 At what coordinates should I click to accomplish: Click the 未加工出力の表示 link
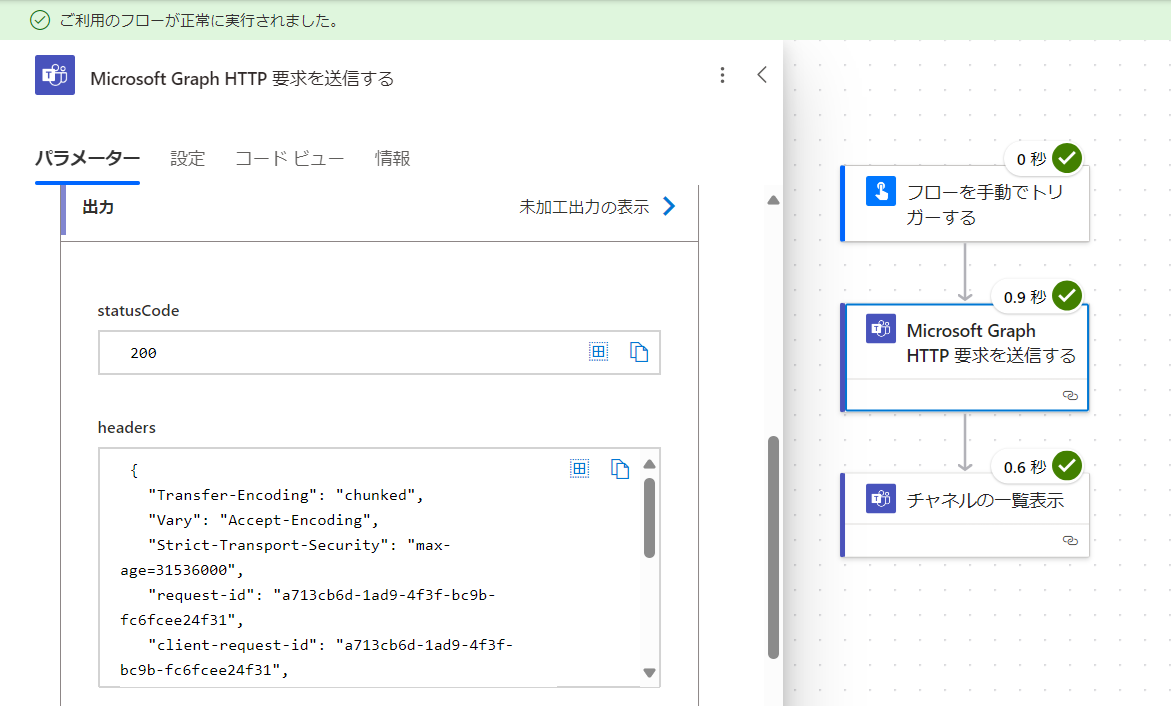click(x=584, y=207)
